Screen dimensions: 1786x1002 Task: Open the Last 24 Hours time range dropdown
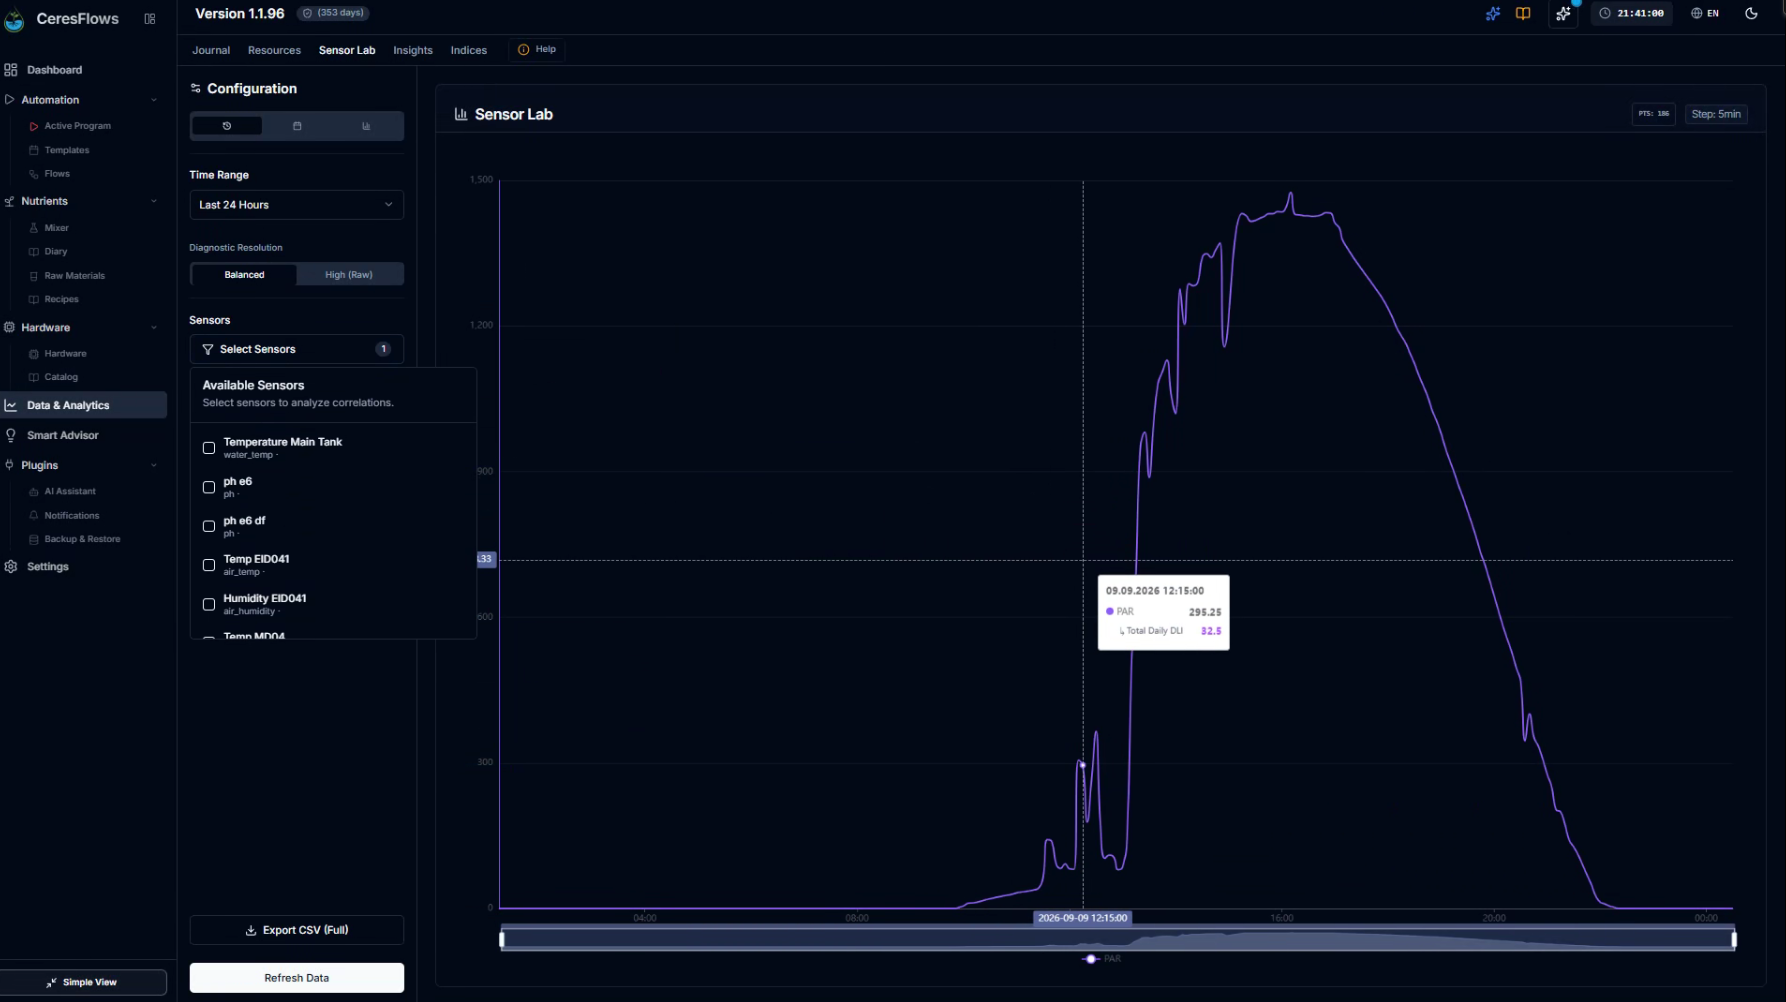(297, 205)
